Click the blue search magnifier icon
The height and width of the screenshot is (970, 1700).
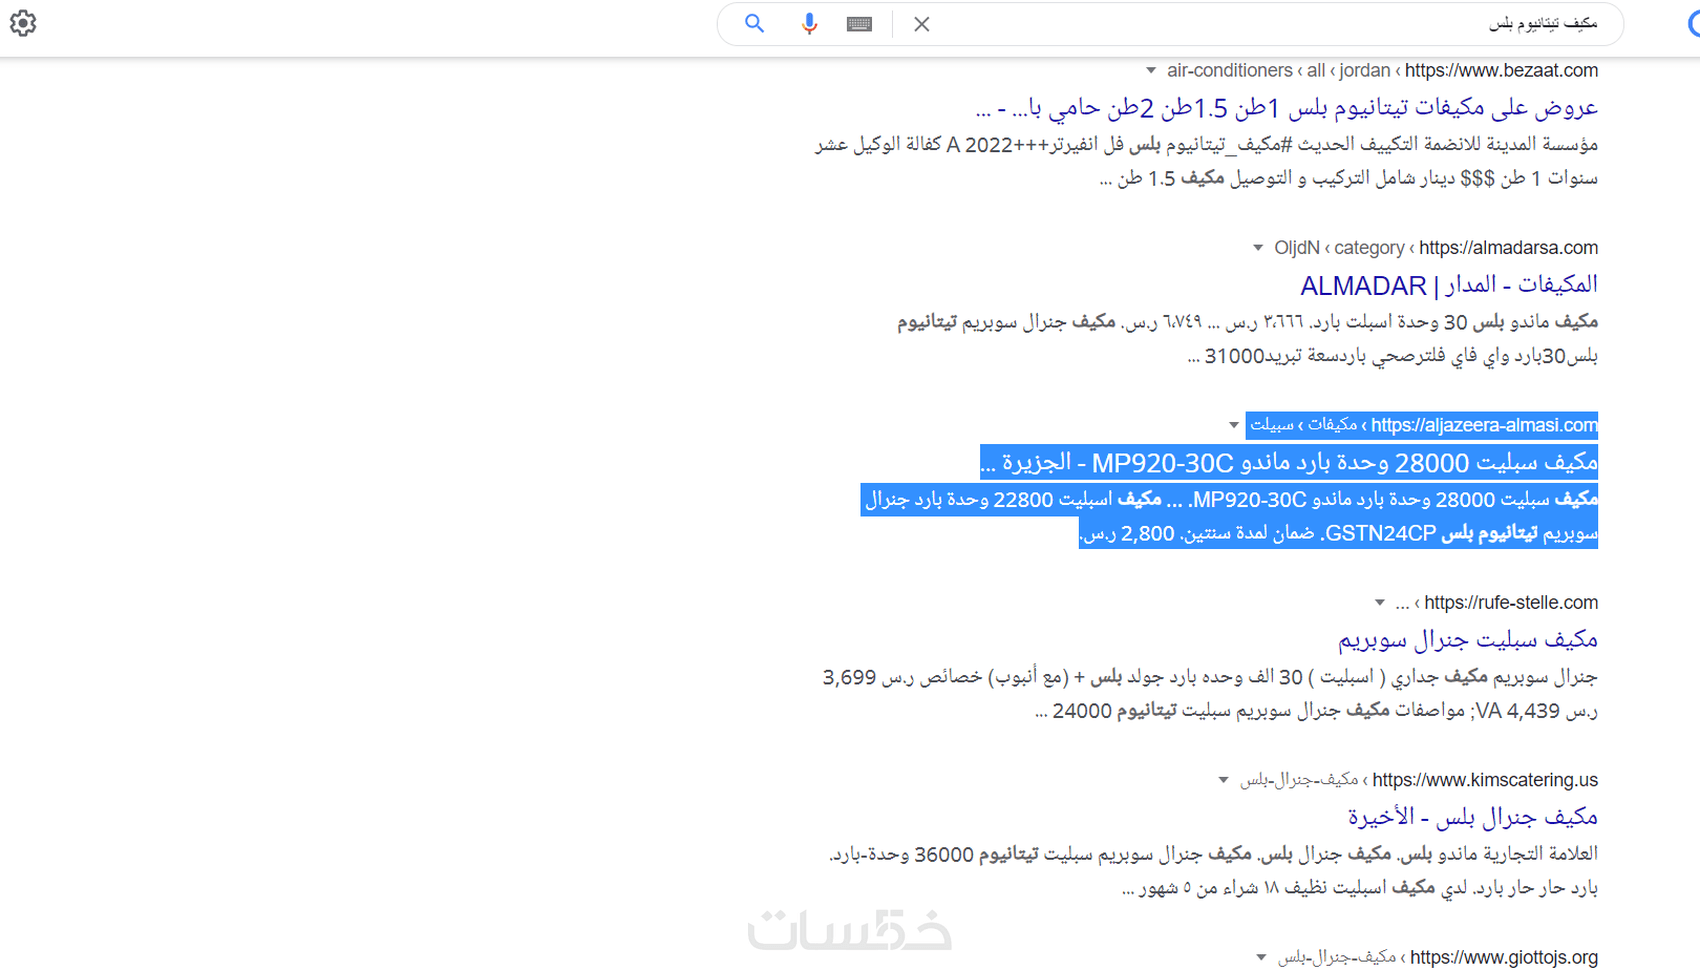coord(754,23)
